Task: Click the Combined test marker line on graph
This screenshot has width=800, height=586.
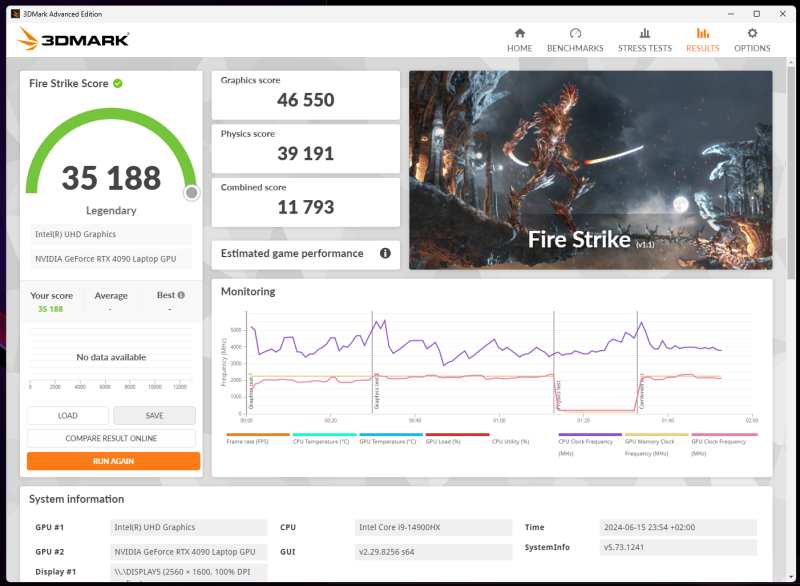Action: click(637, 362)
